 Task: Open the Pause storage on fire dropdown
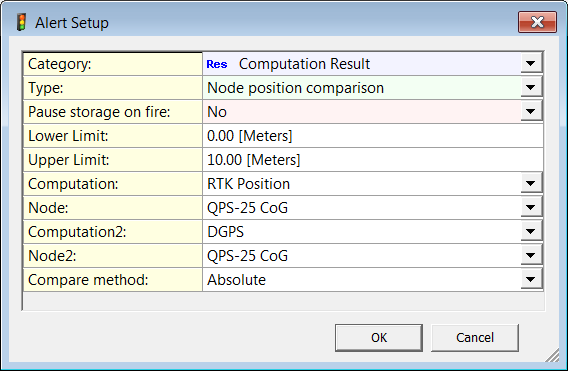click(531, 111)
